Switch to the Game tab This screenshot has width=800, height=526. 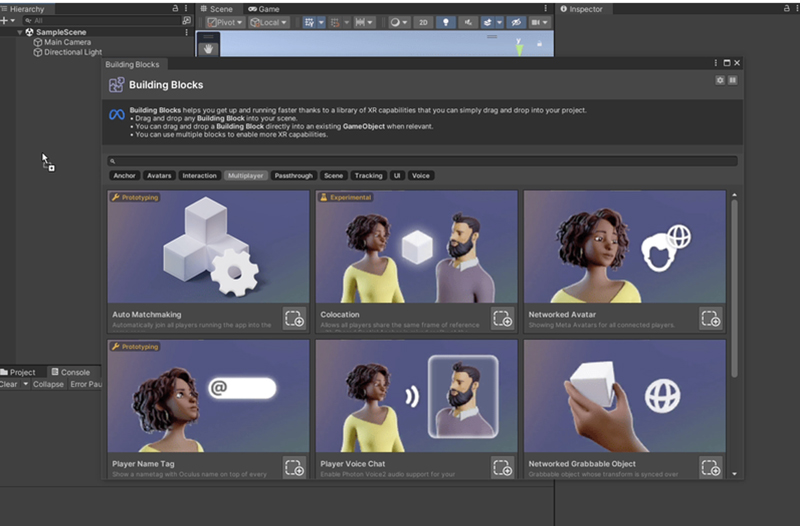point(264,9)
